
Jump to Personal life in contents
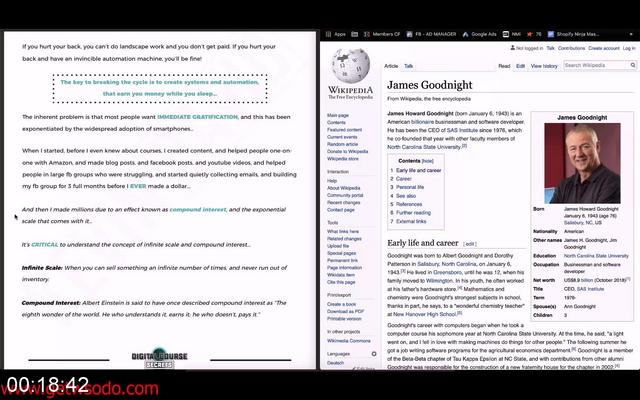tap(410, 187)
